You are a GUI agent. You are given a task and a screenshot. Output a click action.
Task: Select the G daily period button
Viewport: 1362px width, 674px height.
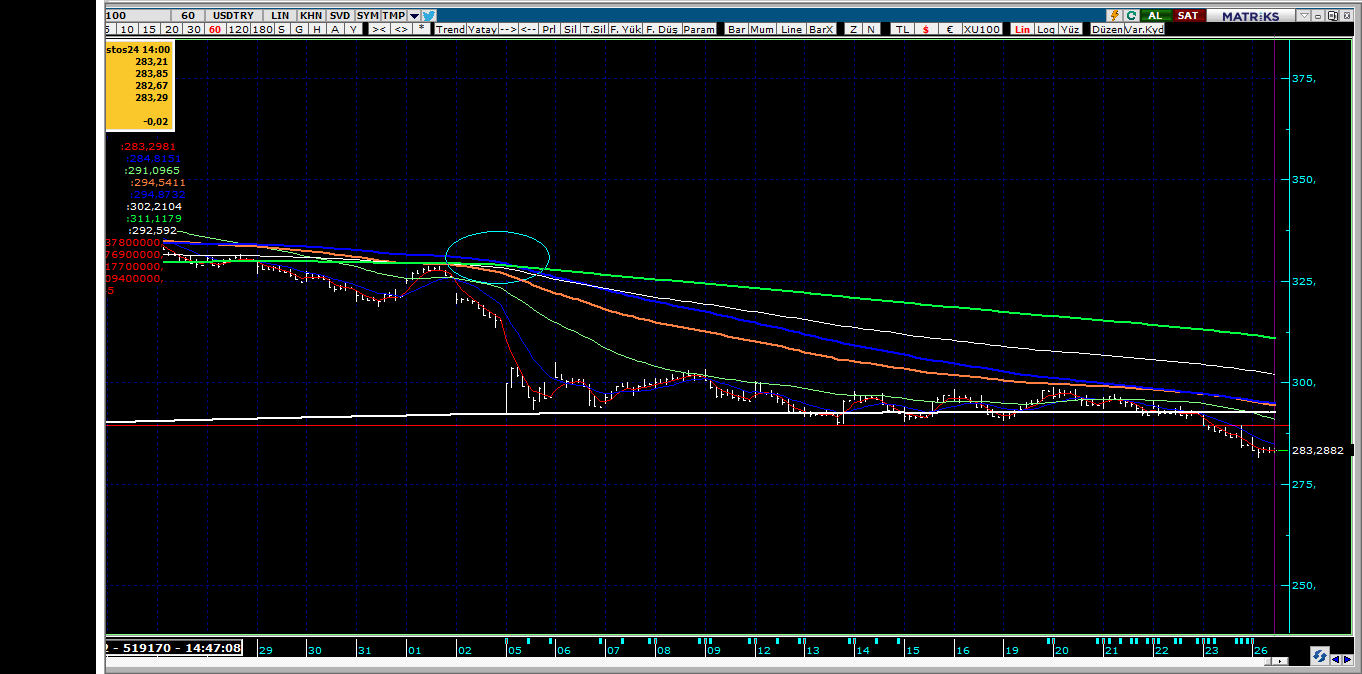pyautogui.click(x=299, y=30)
